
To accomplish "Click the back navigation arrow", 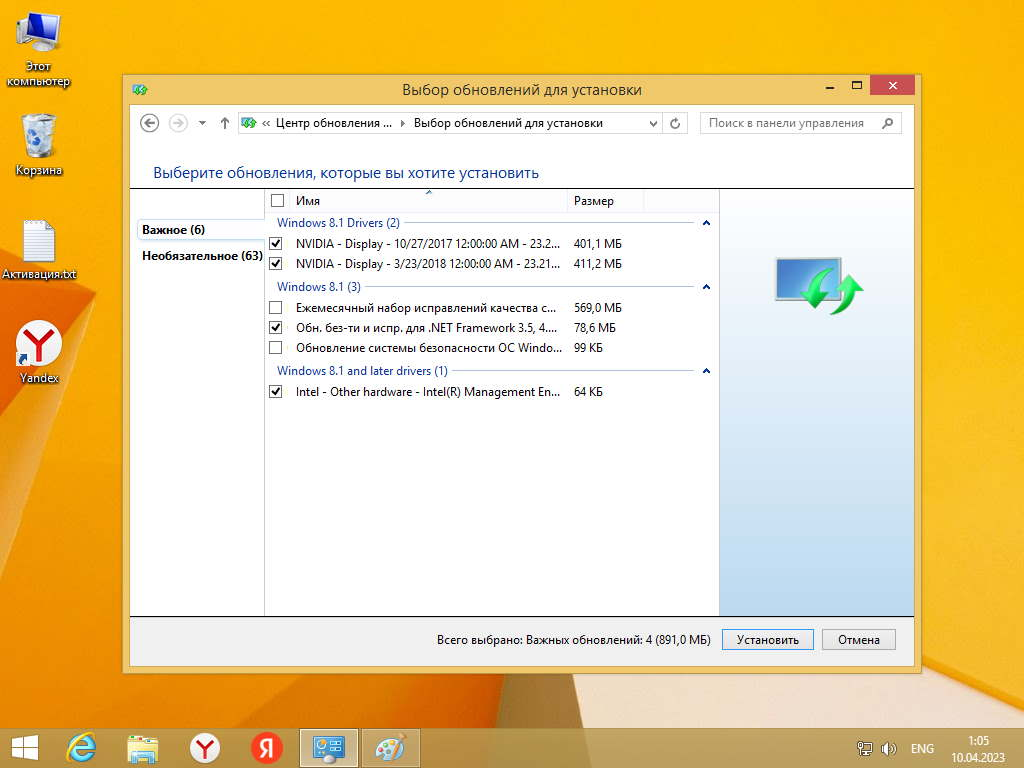I will click(x=150, y=122).
